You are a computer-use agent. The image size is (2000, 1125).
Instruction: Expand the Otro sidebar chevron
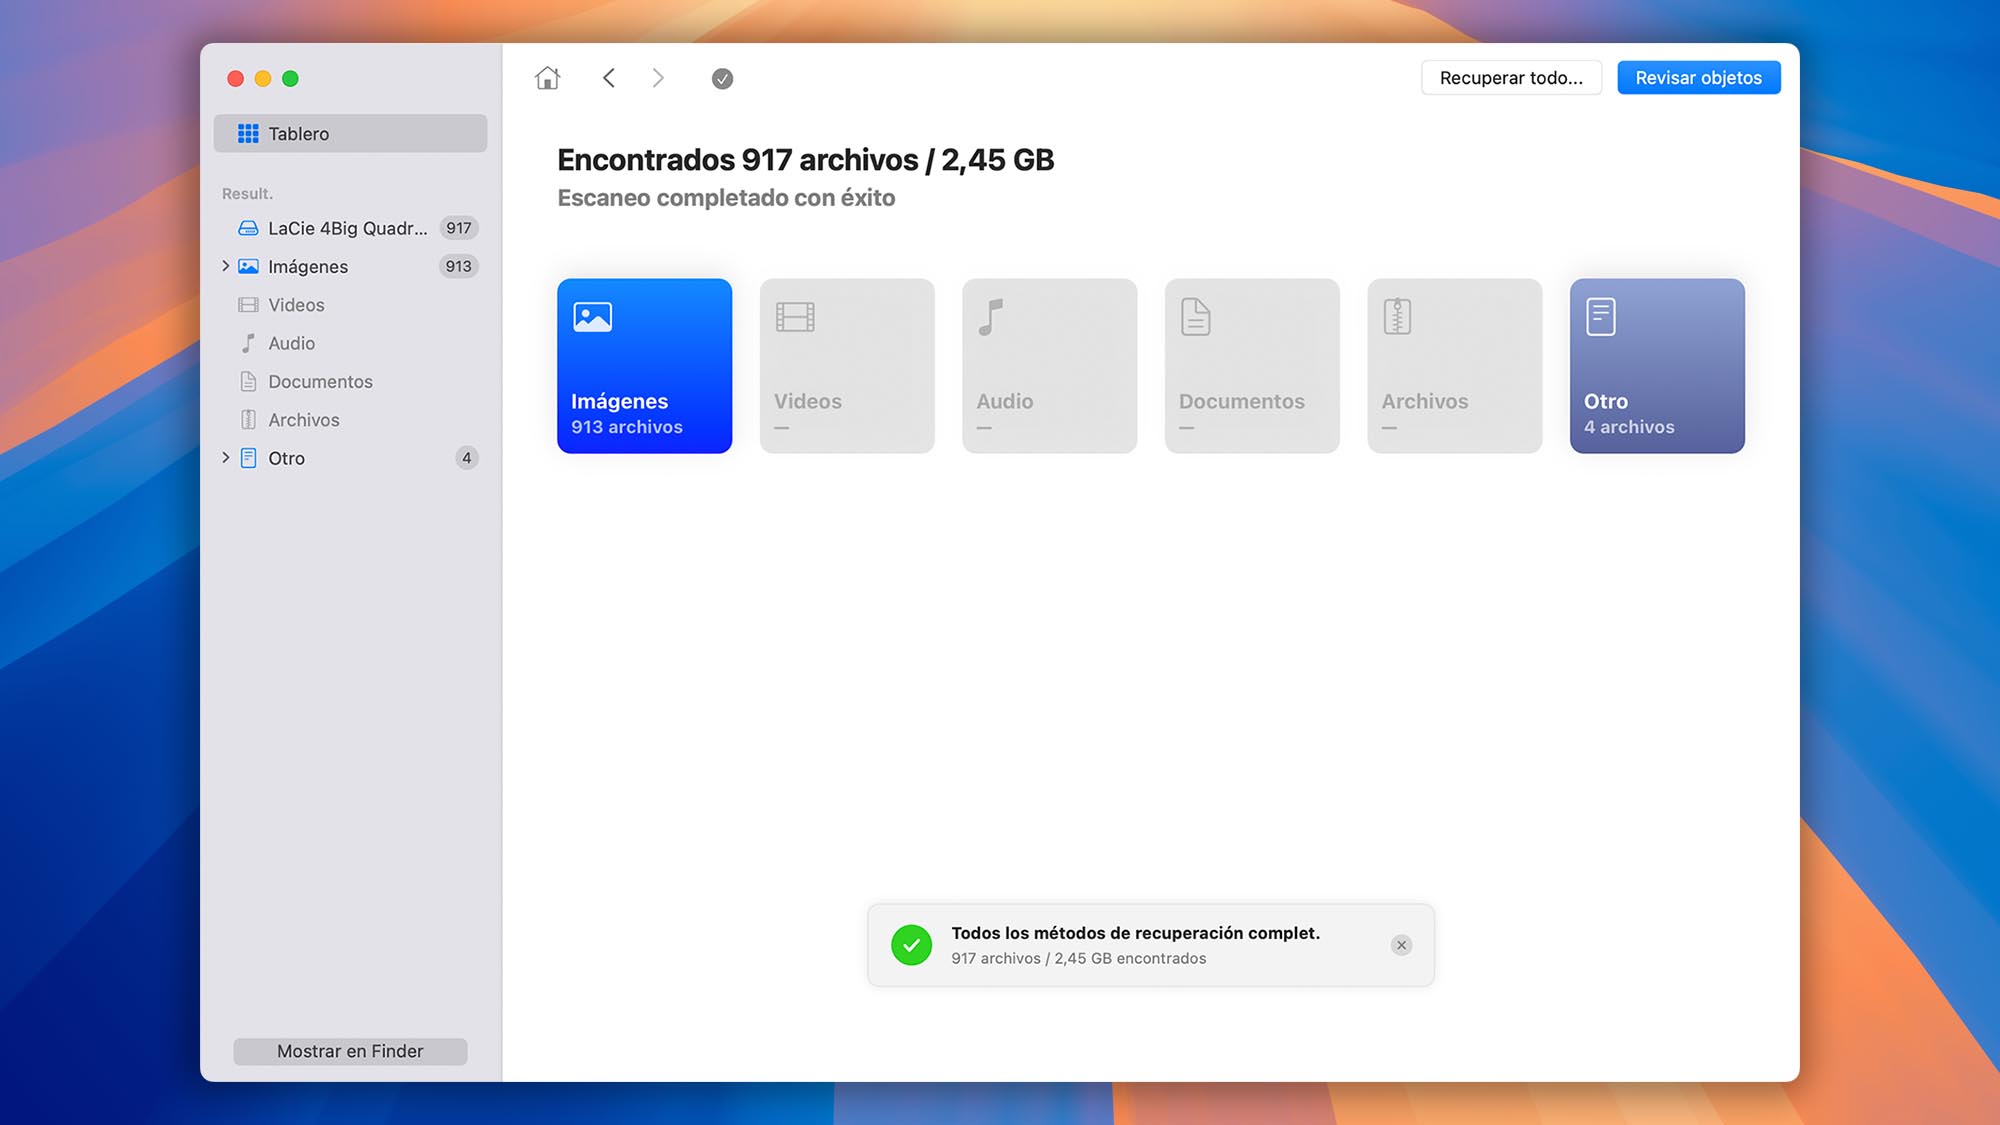tap(225, 458)
